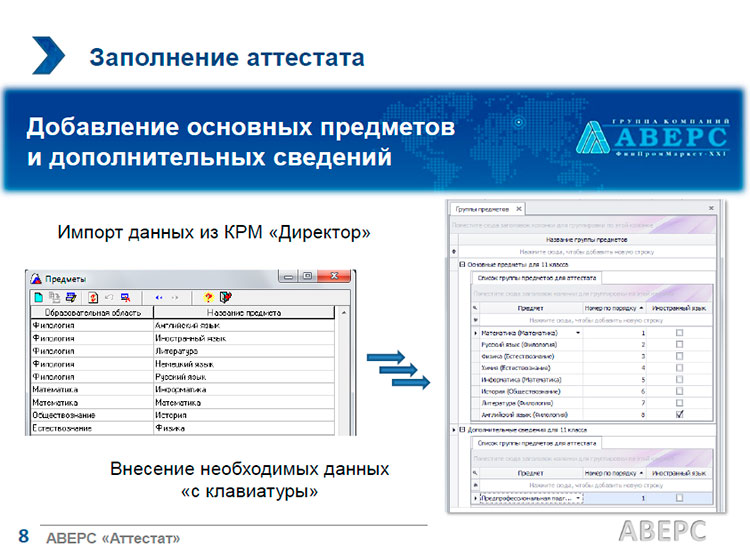Viewport: 750px width, 555px height.
Task: Click the greyed undo arrow icon
Action: pos(109,298)
